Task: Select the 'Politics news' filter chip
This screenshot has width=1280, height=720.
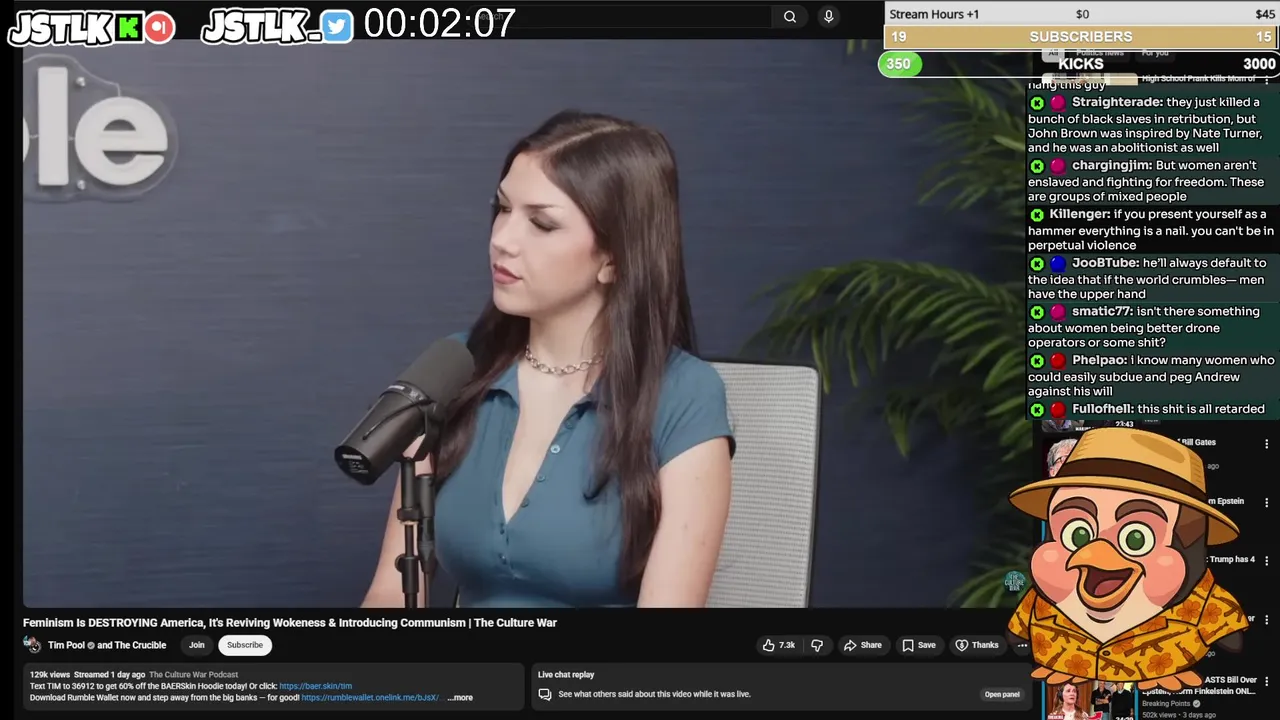Action: click(1100, 52)
